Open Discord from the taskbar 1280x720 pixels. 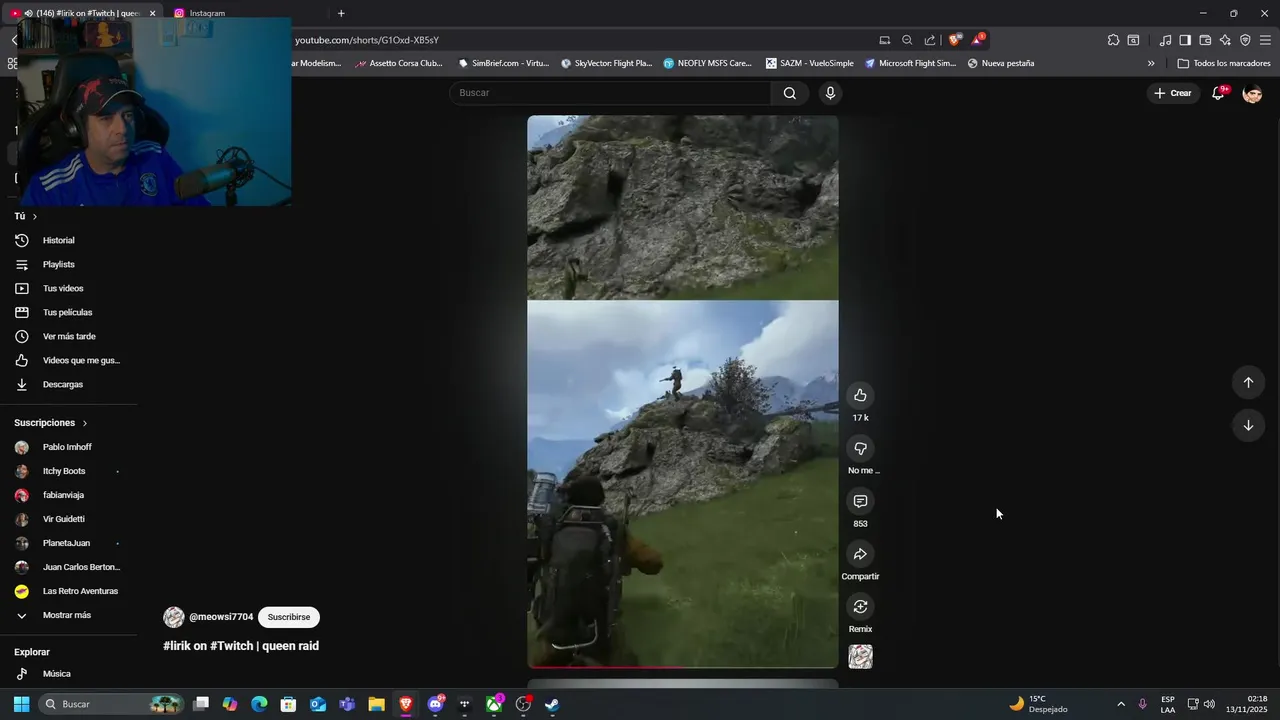tap(436, 705)
